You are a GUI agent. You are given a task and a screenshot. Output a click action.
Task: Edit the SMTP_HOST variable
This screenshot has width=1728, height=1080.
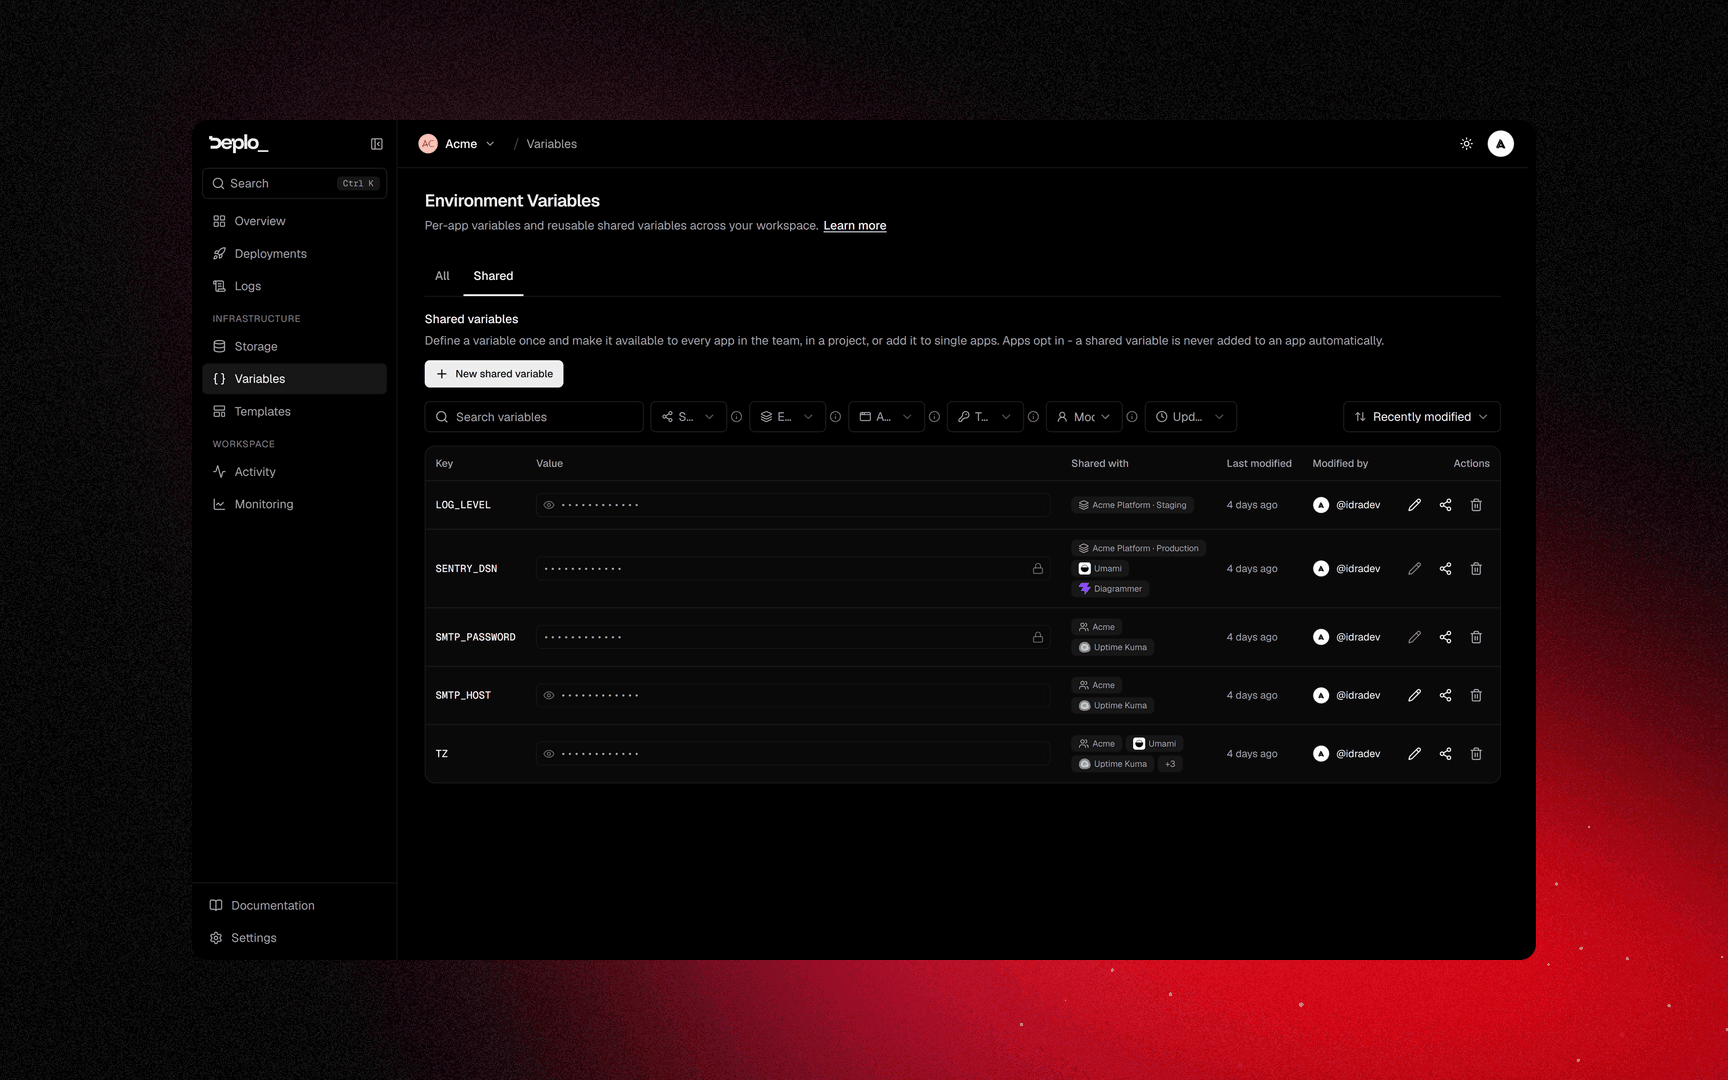[x=1414, y=695]
